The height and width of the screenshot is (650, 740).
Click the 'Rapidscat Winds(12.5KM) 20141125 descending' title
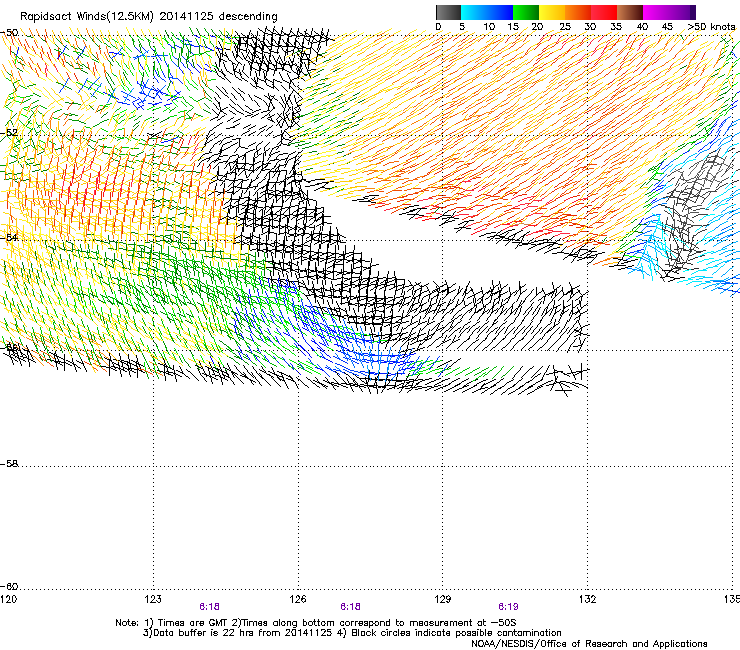pyautogui.click(x=149, y=16)
